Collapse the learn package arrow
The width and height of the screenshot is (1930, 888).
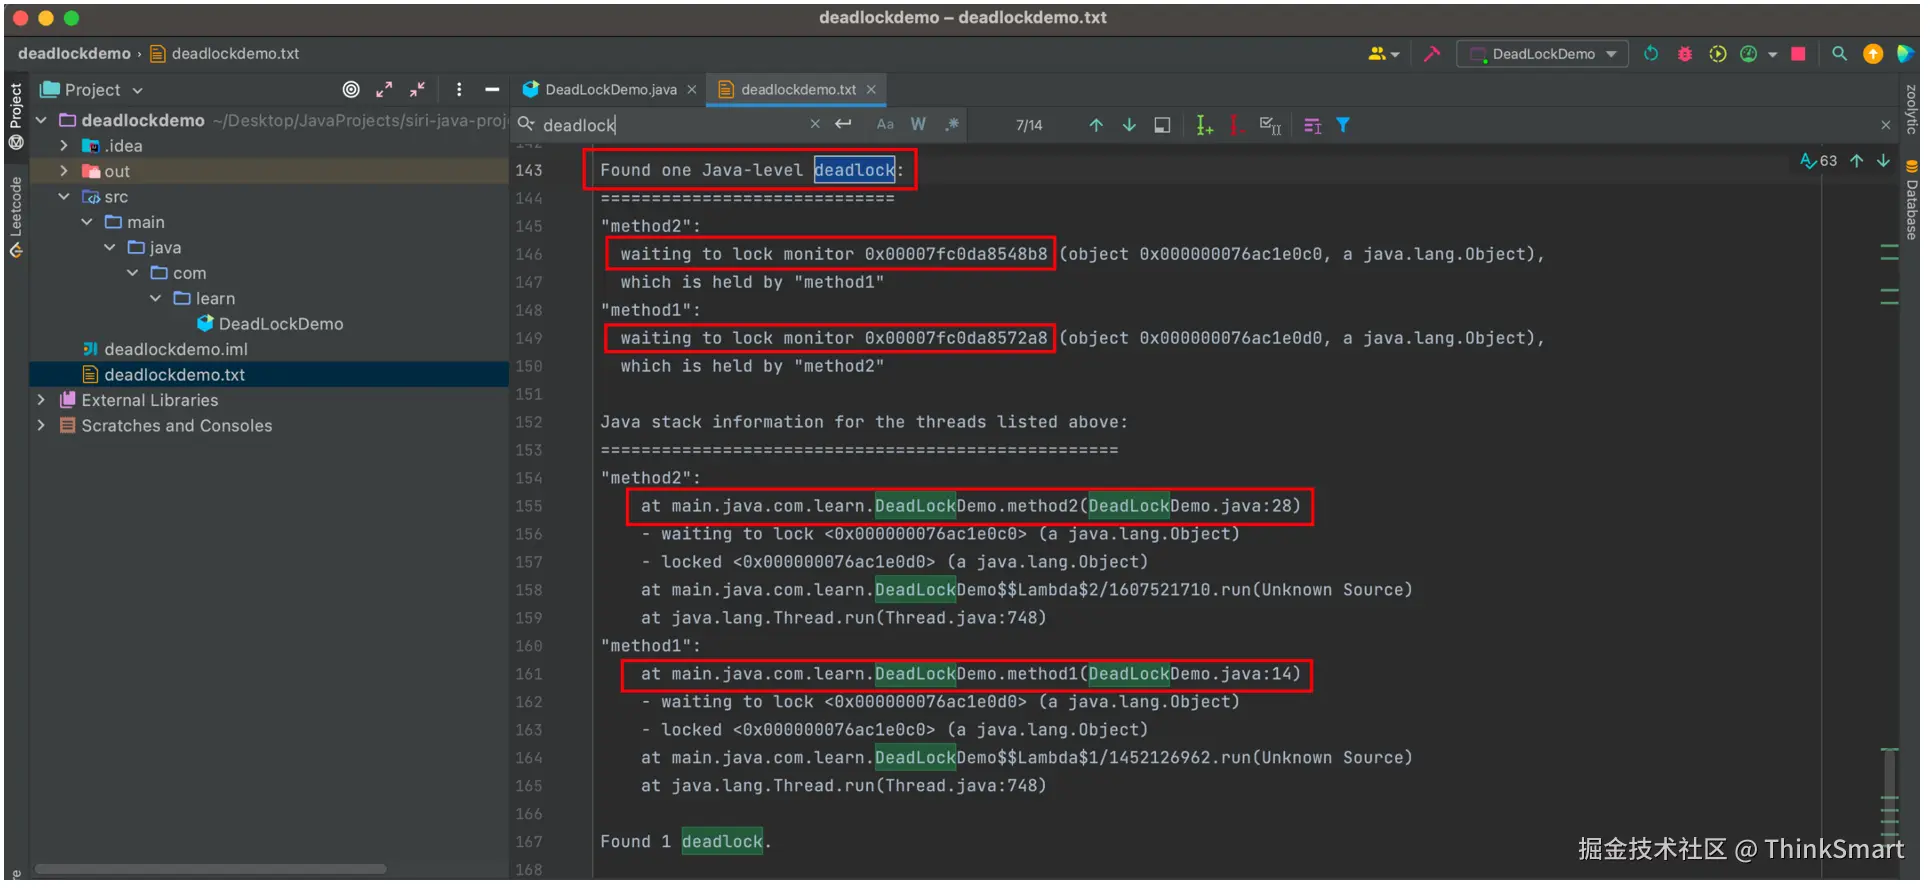[156, 298]
